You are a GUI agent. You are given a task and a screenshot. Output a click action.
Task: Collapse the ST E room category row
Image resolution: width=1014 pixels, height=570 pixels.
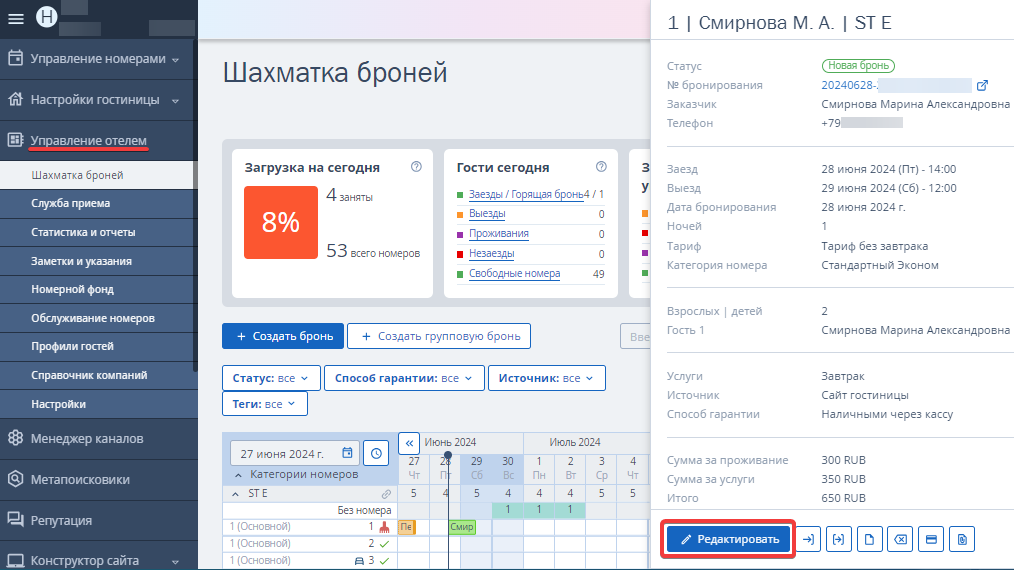[235, 494]
